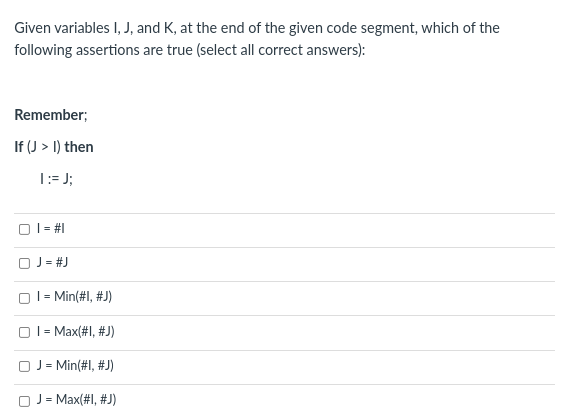Click the bold "then" keyword
The height and width of the screenshot is (413, 566).
pos(79,147)
